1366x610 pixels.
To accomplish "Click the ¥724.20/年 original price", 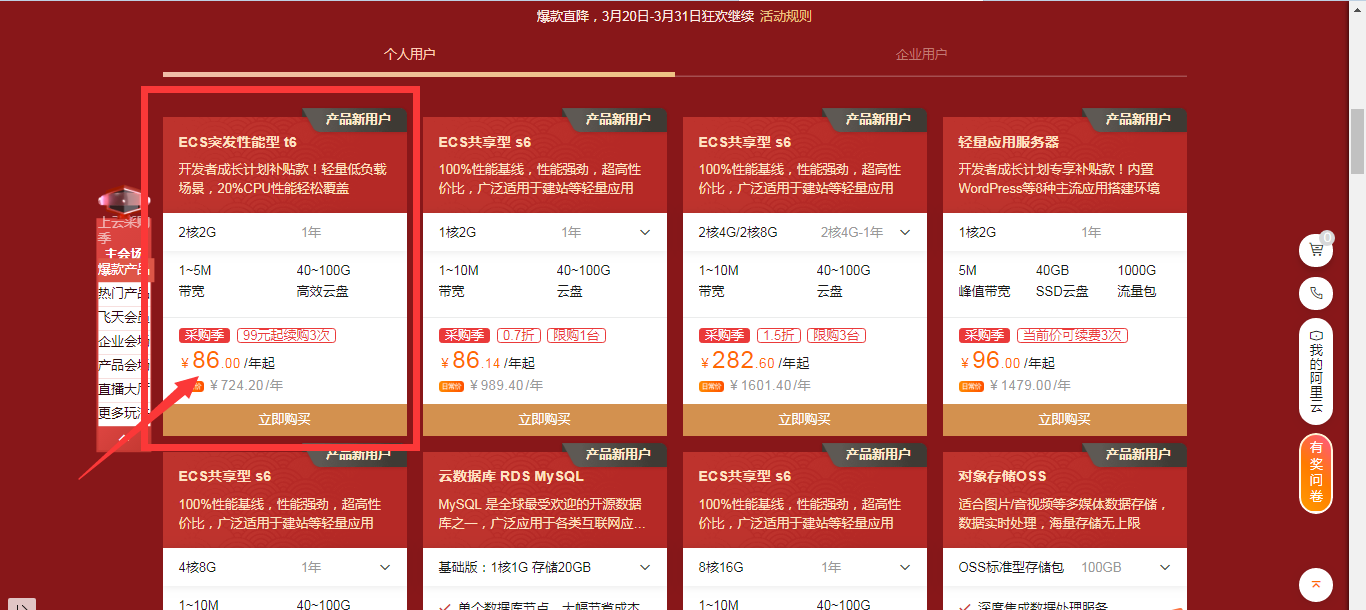I will click(x=247, y=385).
